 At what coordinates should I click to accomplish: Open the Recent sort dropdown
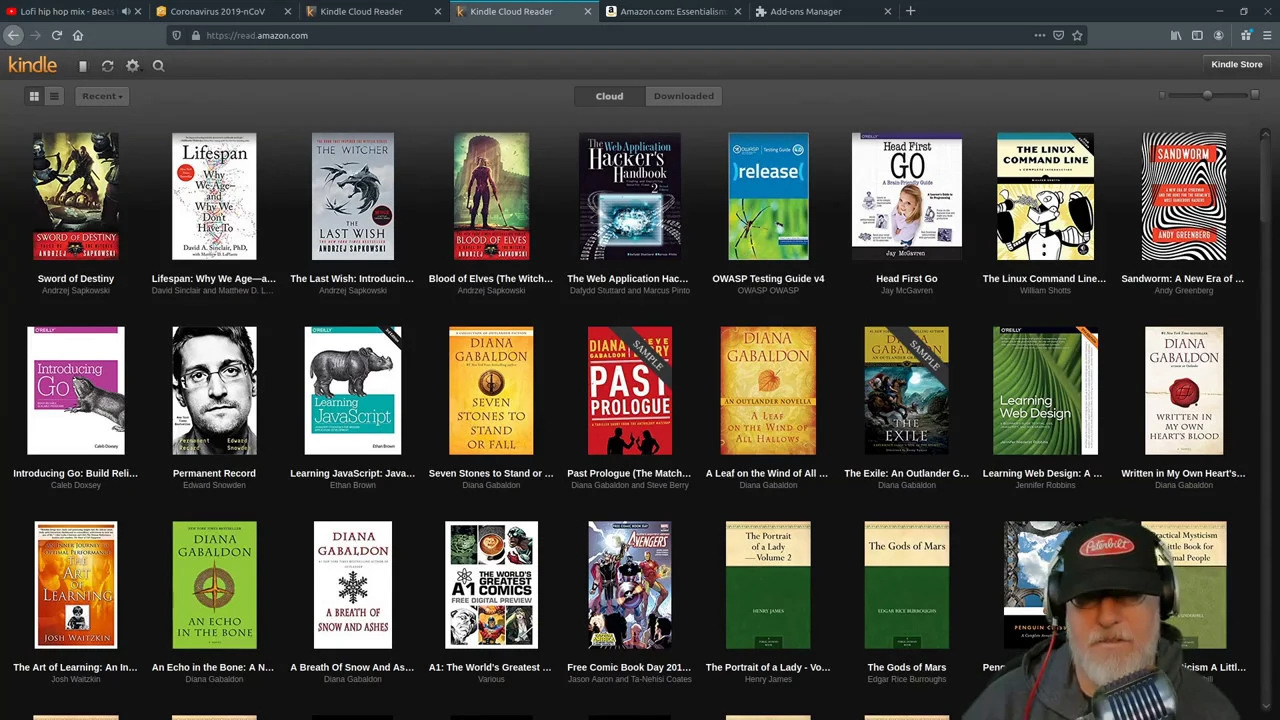(x=102, y=96)
